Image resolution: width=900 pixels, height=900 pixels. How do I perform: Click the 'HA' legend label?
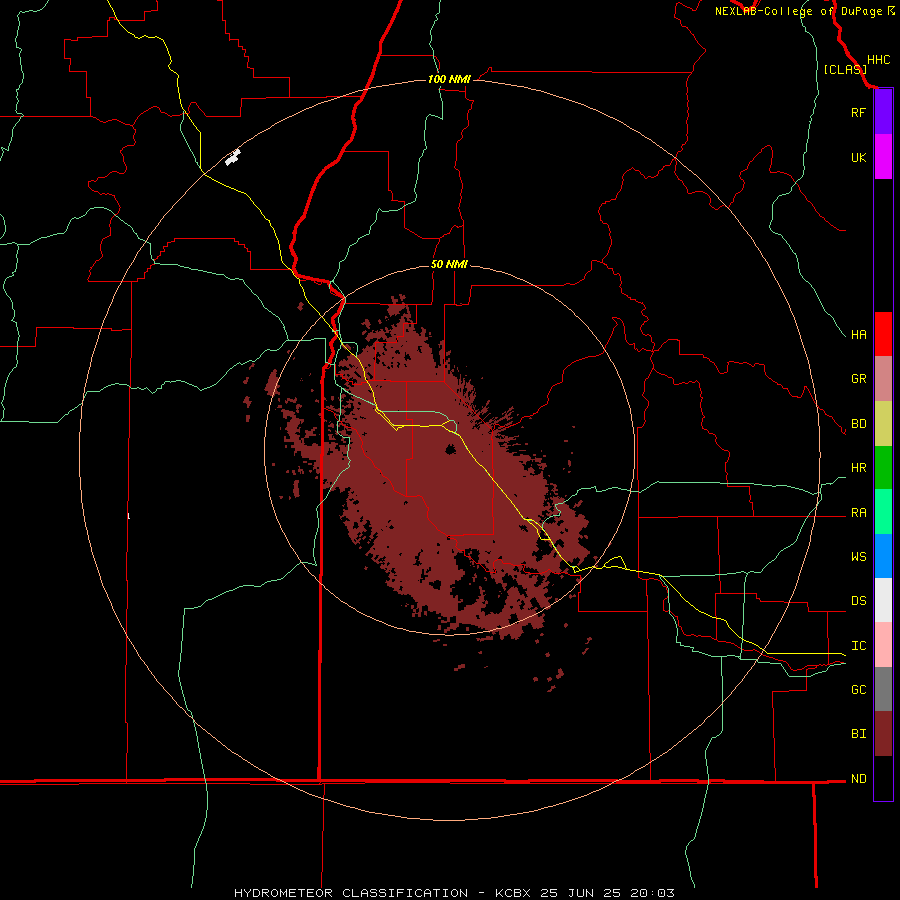coord(858,335)
